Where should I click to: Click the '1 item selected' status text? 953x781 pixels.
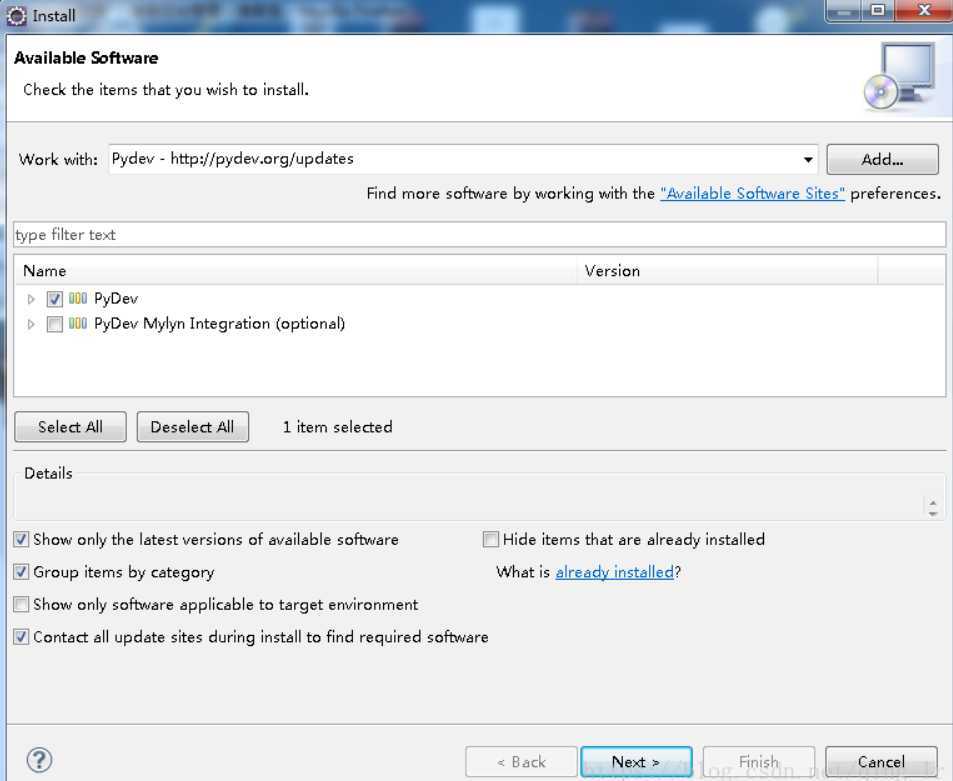pyautogui.click(x=337, y=427)
